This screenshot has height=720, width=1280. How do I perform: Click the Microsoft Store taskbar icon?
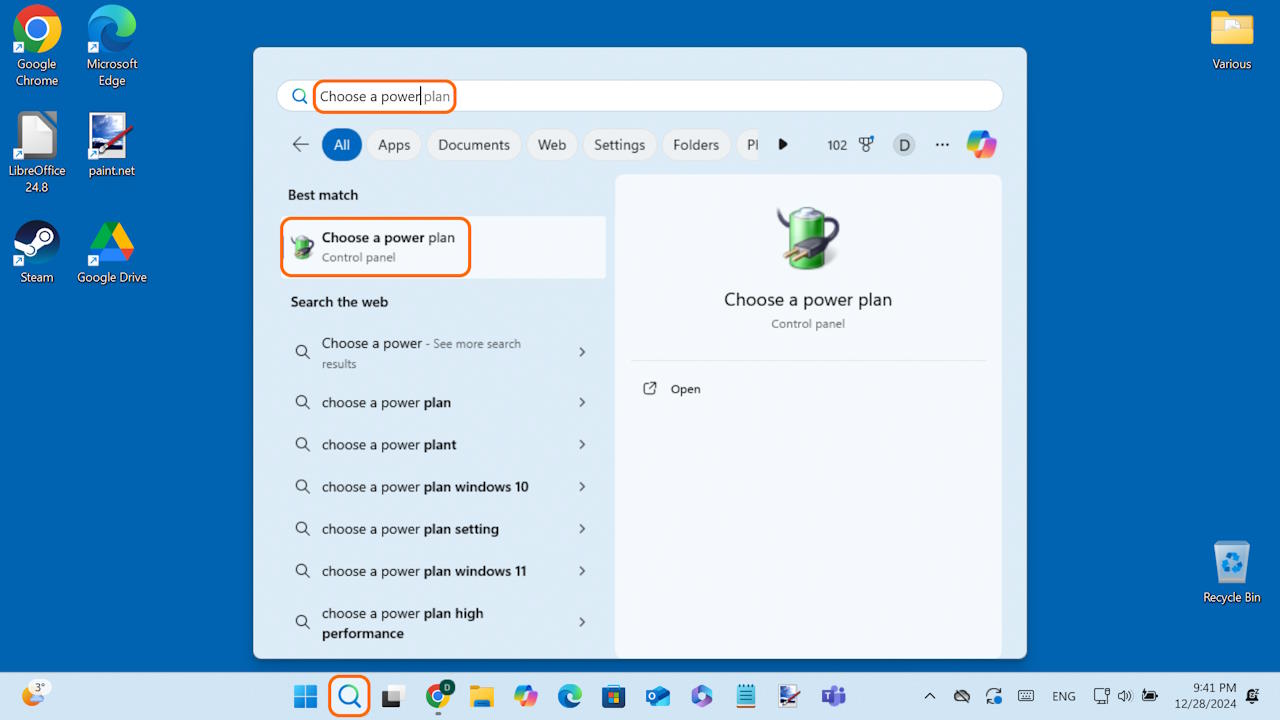[613, 696]
